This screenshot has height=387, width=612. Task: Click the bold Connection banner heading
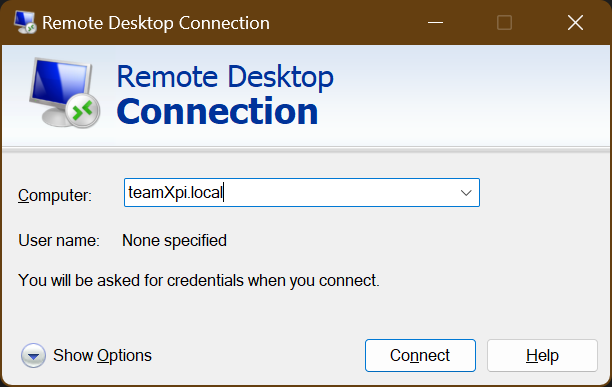[x=217, y=112]
